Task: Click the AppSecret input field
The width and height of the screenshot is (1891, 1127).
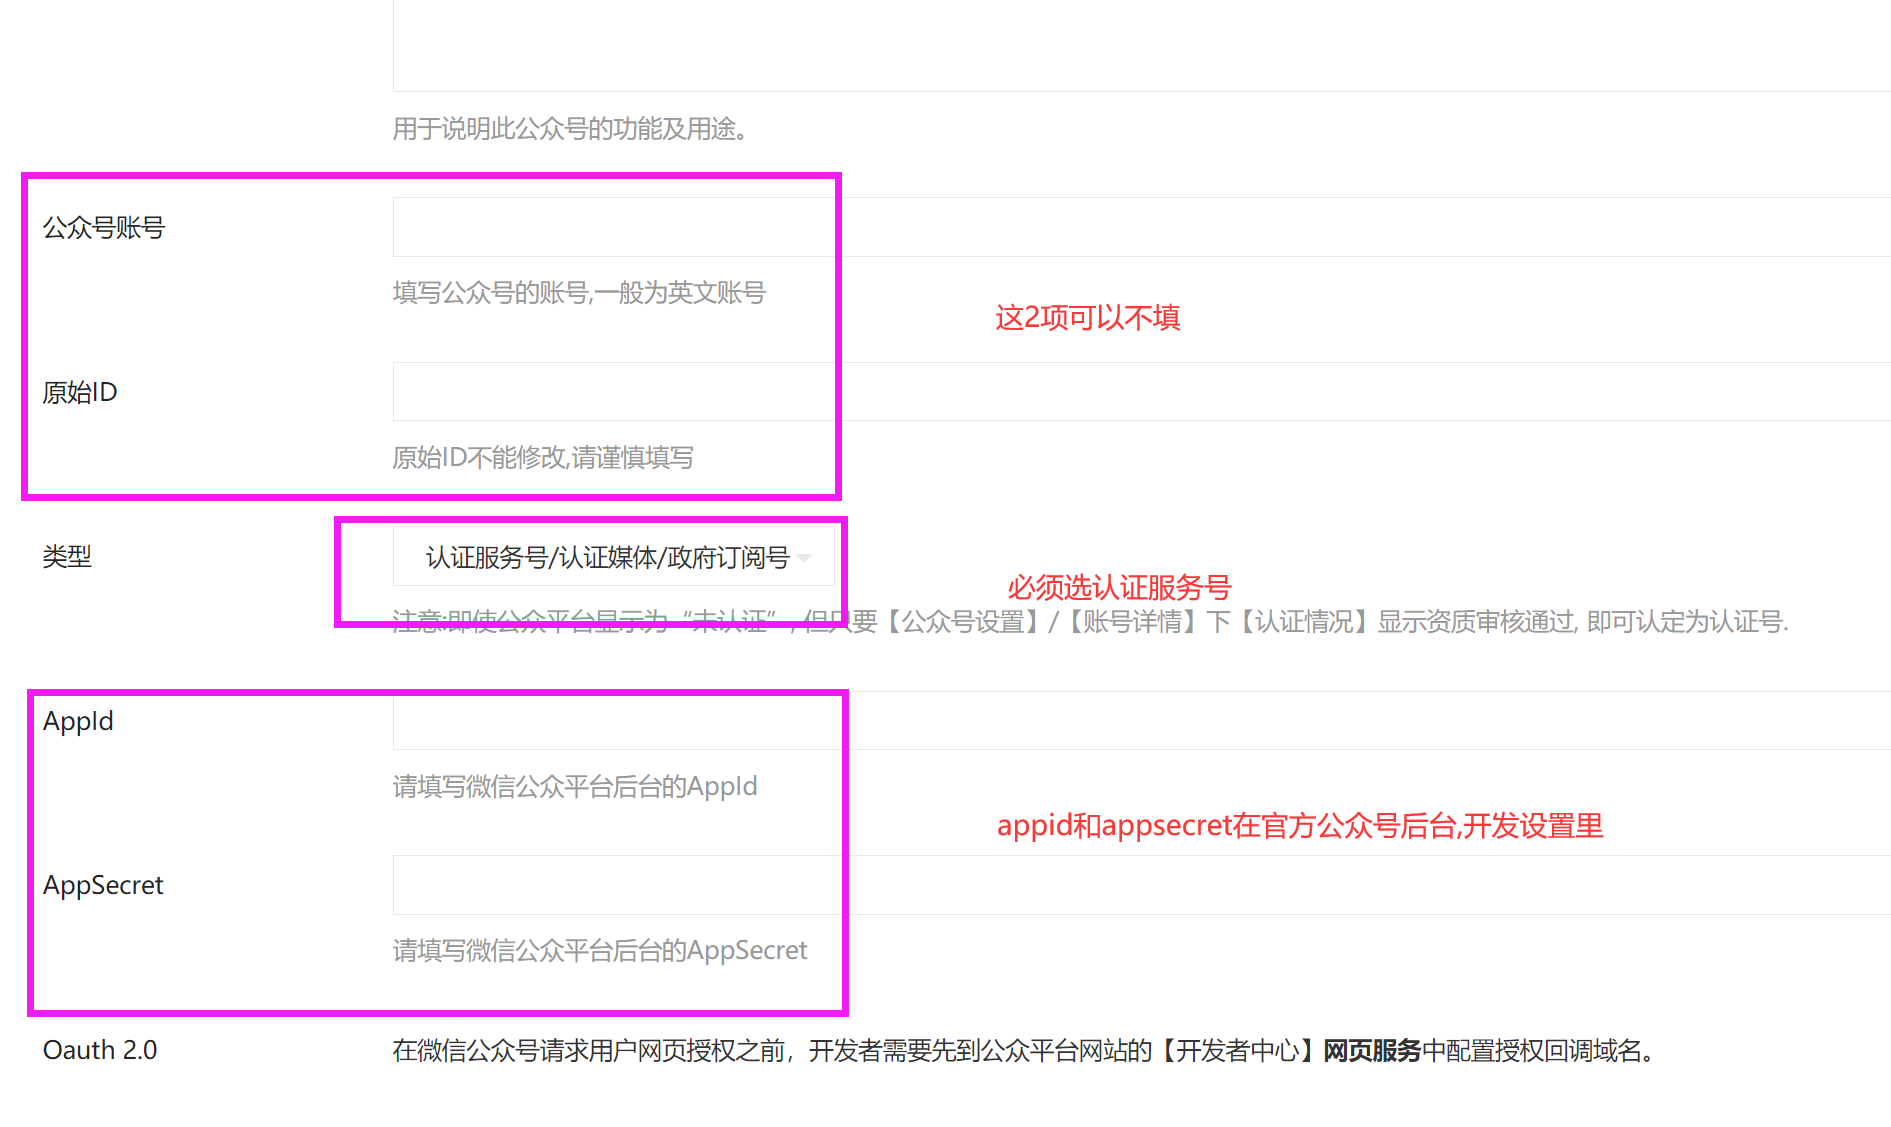Action: 1141,885
